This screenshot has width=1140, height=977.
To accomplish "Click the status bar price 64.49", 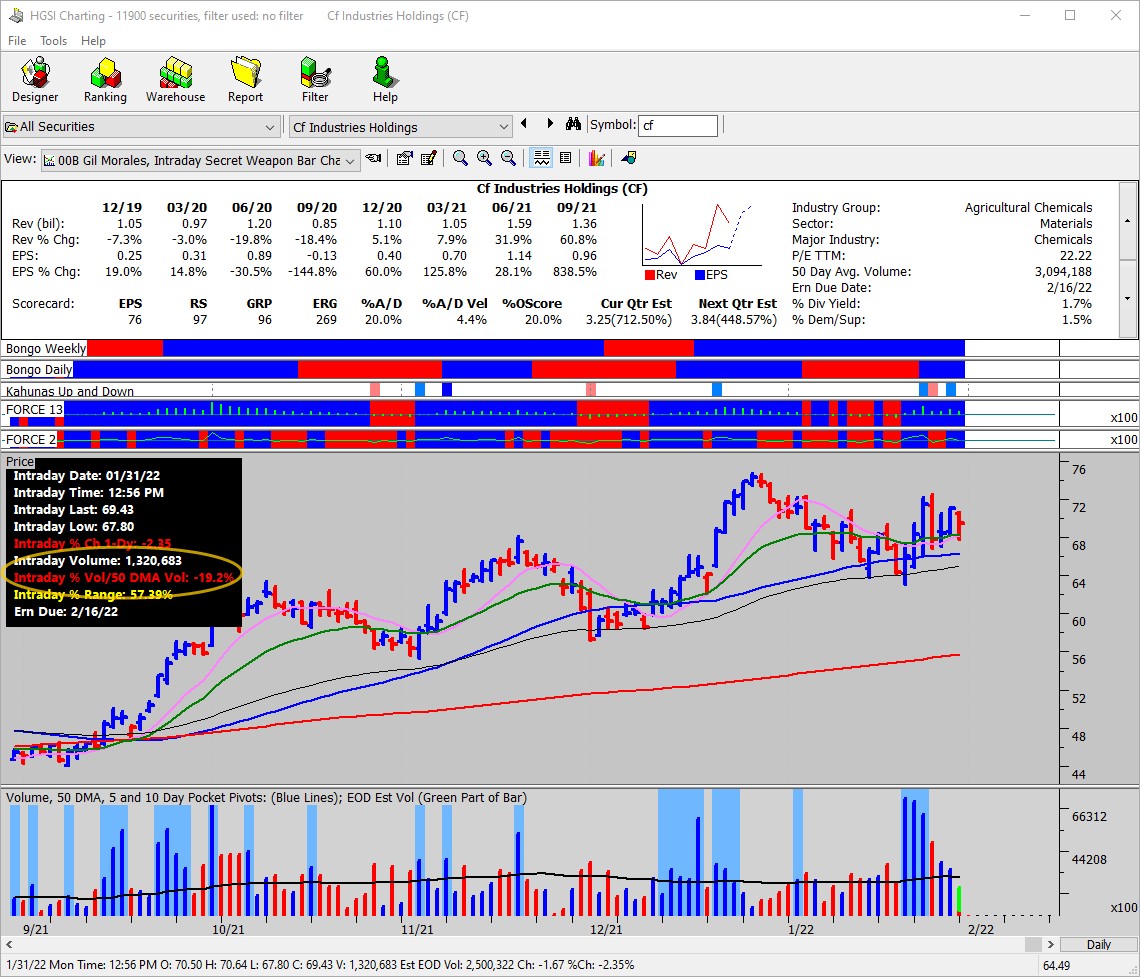I will click(x=1056, y=965).
